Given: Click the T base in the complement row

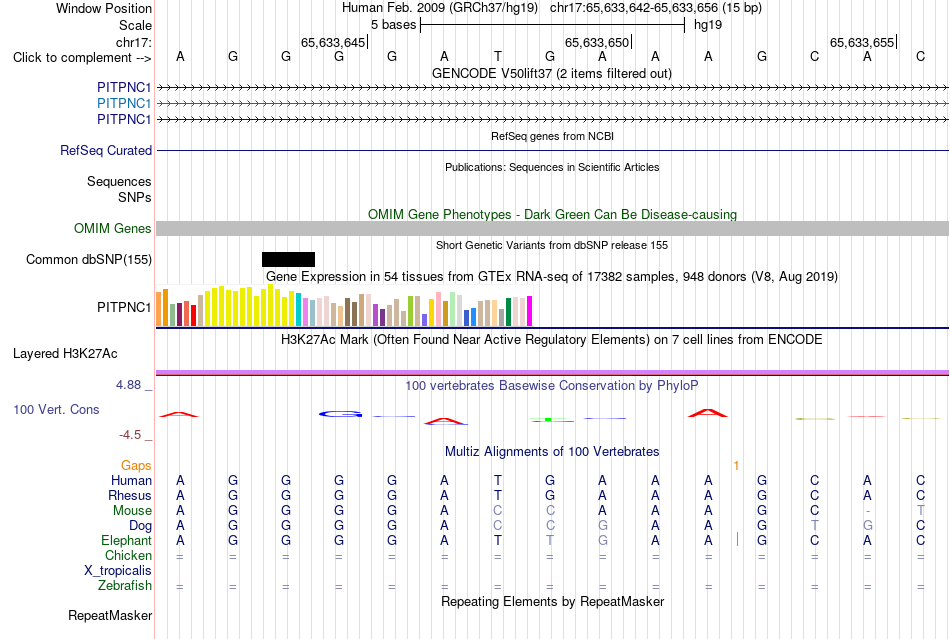Looking at the screenshot, I should coord(497,56).
